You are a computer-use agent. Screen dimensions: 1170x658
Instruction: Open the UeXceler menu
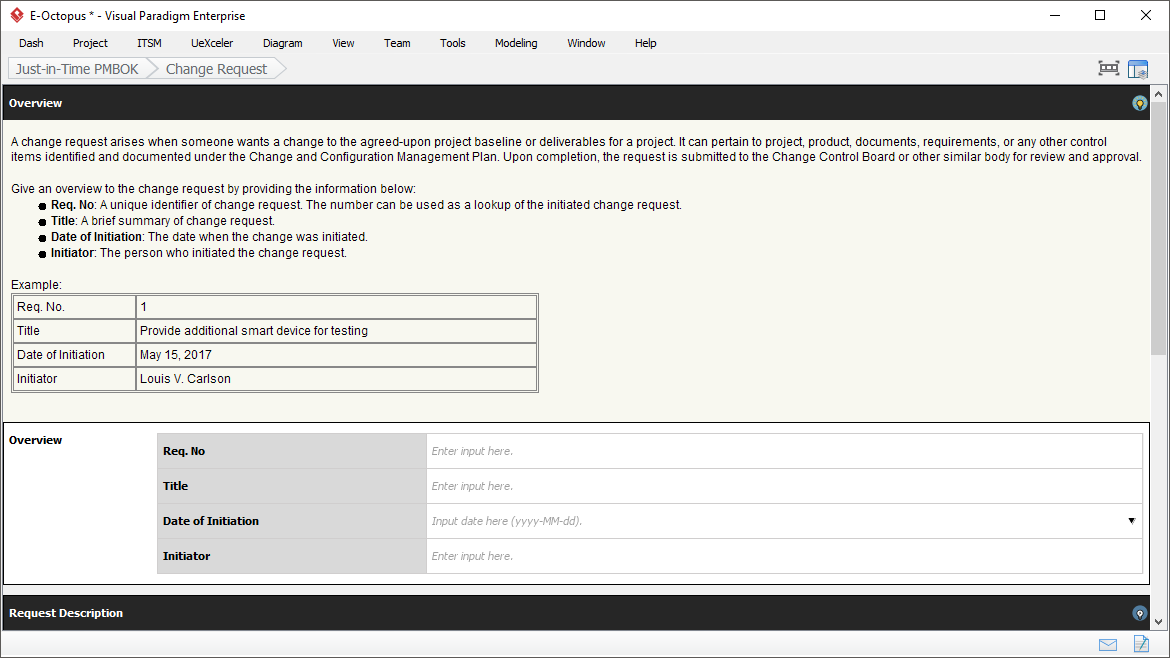(x=212, y=43)
